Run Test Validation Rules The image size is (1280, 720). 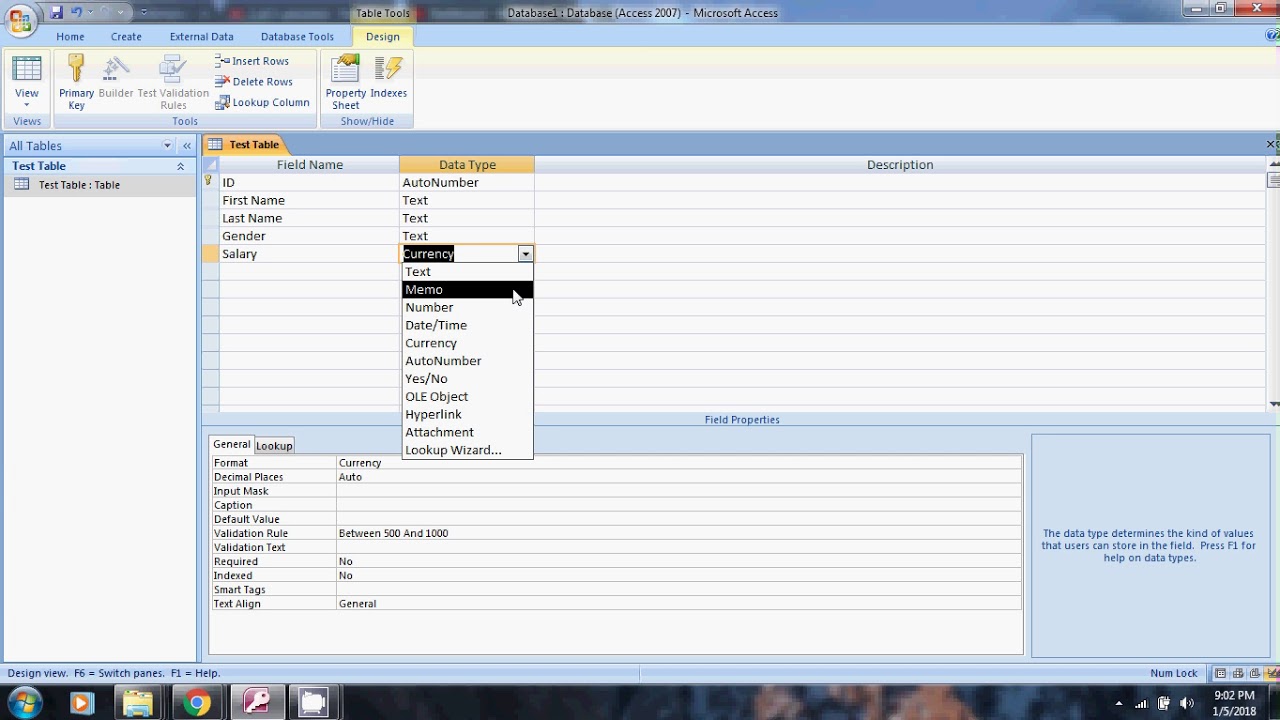click(x=173, y=84)
